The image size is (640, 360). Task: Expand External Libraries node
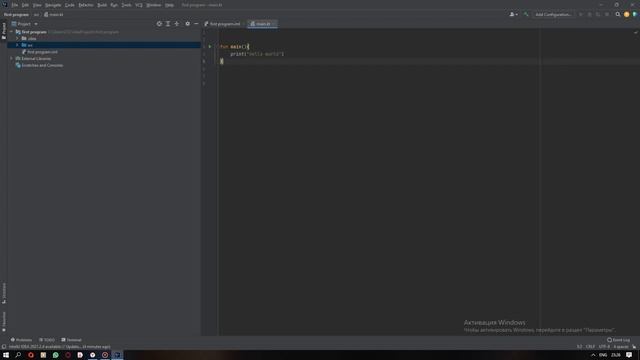coord(12,58)
